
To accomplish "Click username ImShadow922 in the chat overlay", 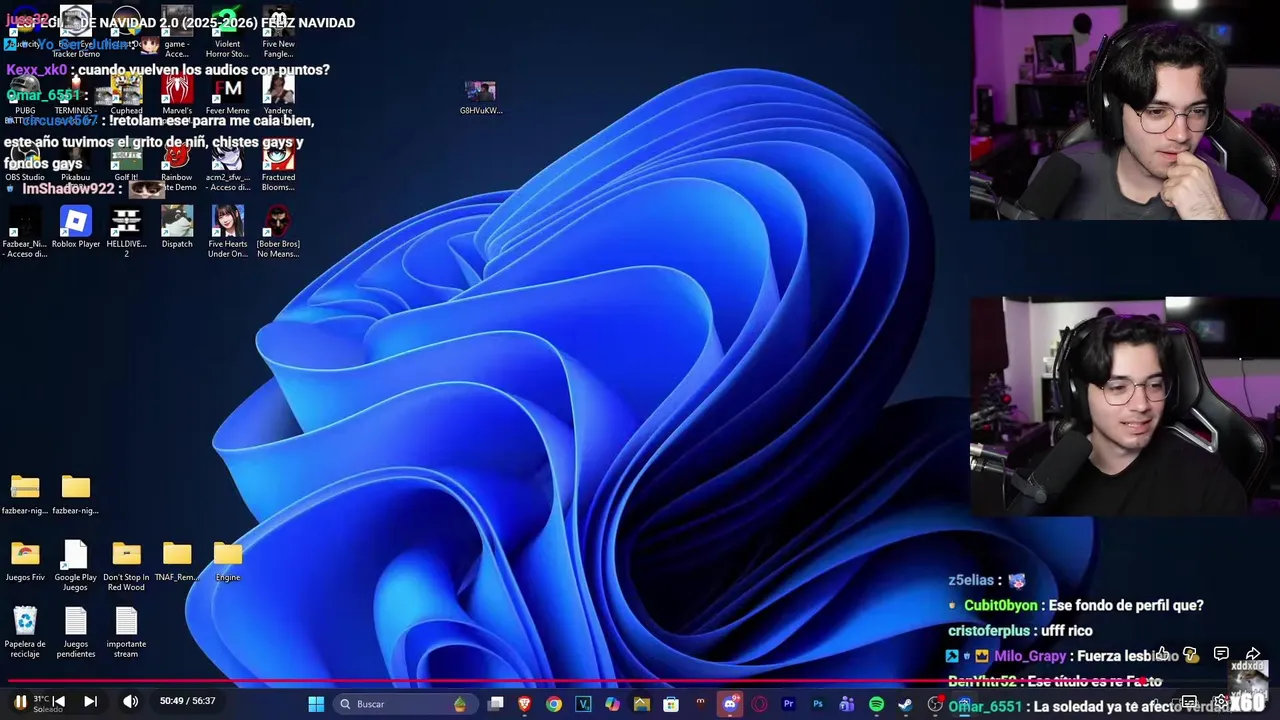I will click(x=69, y=188).
